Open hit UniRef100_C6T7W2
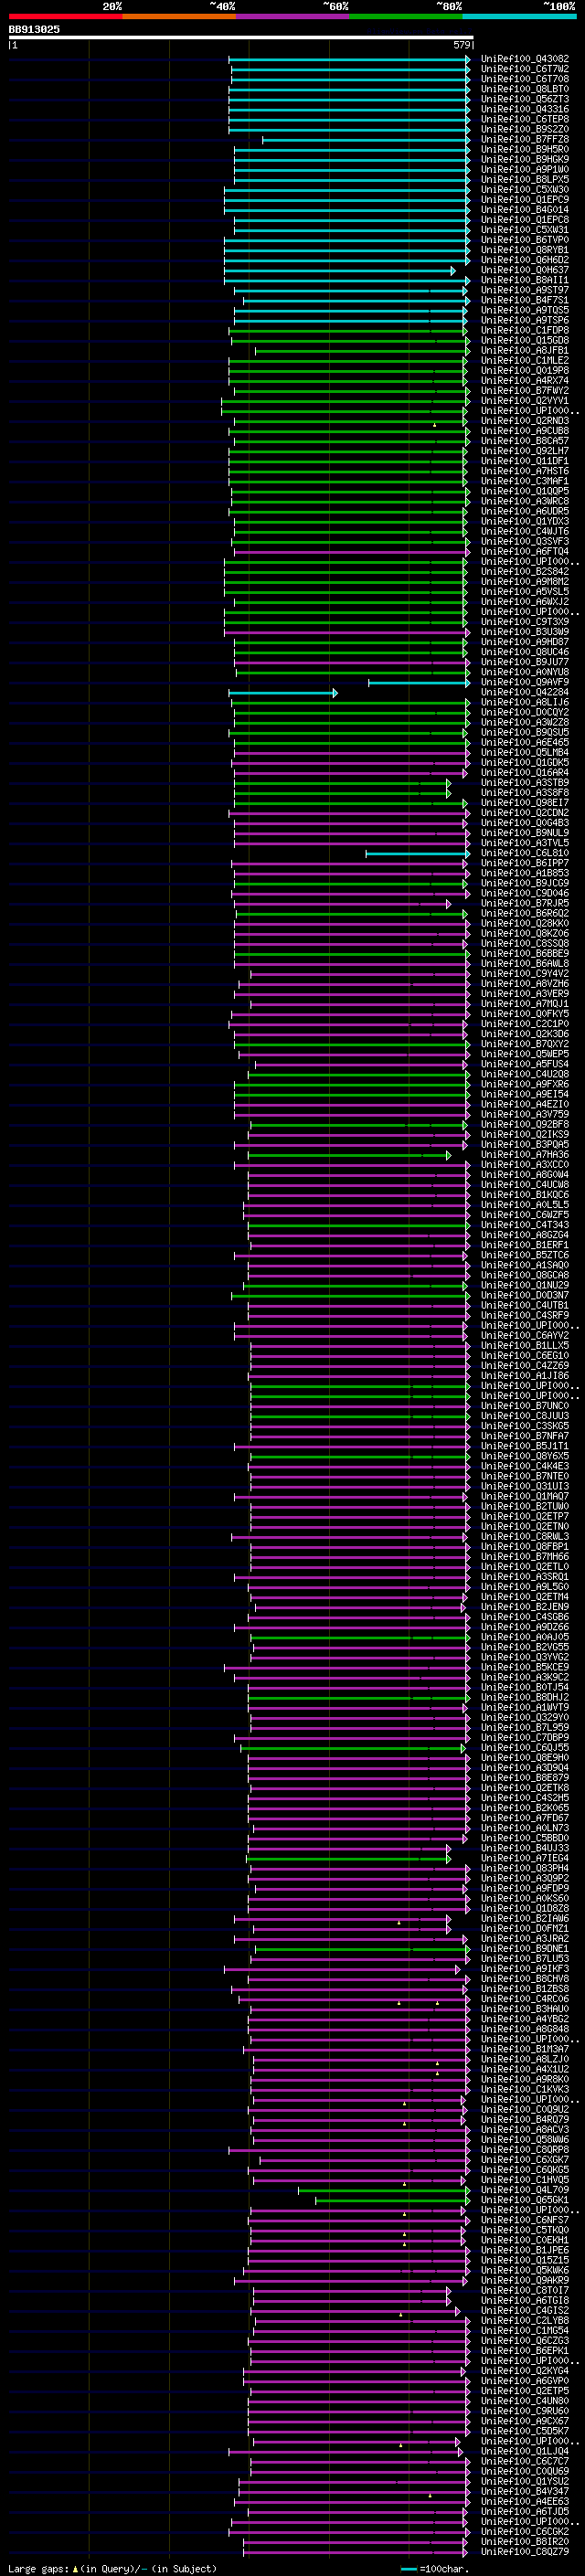 pyautogui.click(x=525, y=69)
